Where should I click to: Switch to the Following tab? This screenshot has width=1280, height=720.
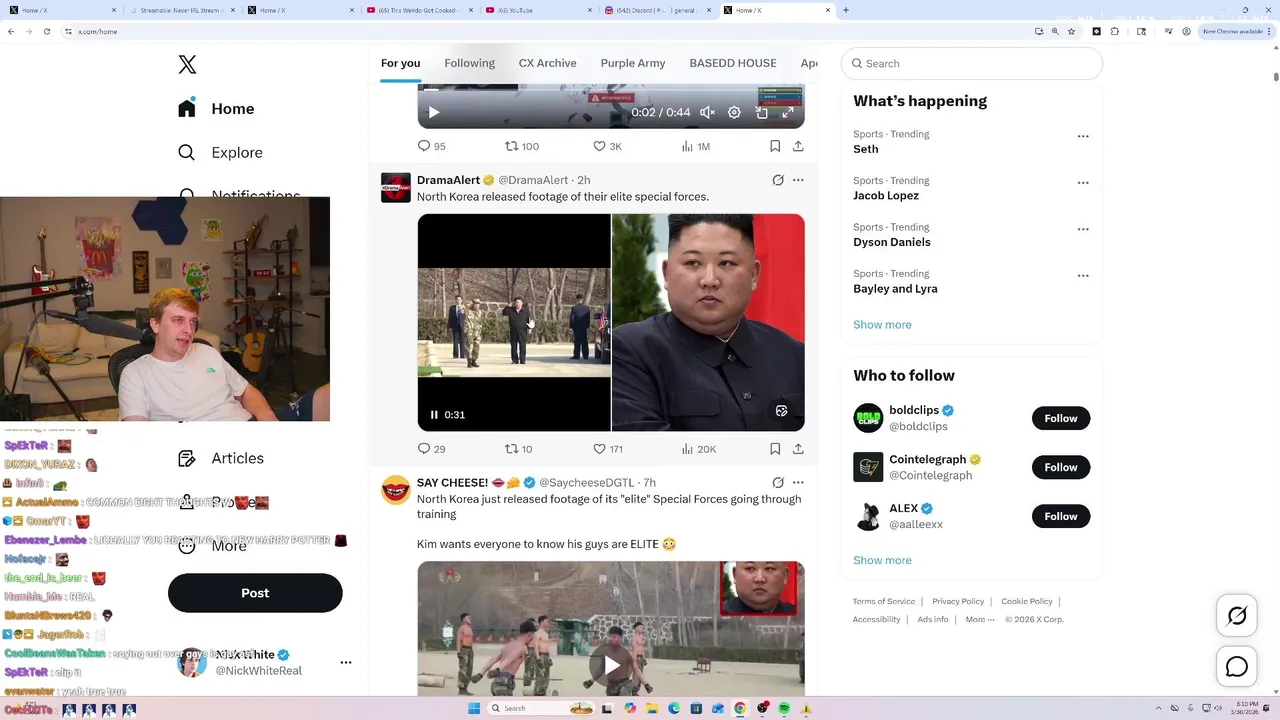tap(470, 63)
